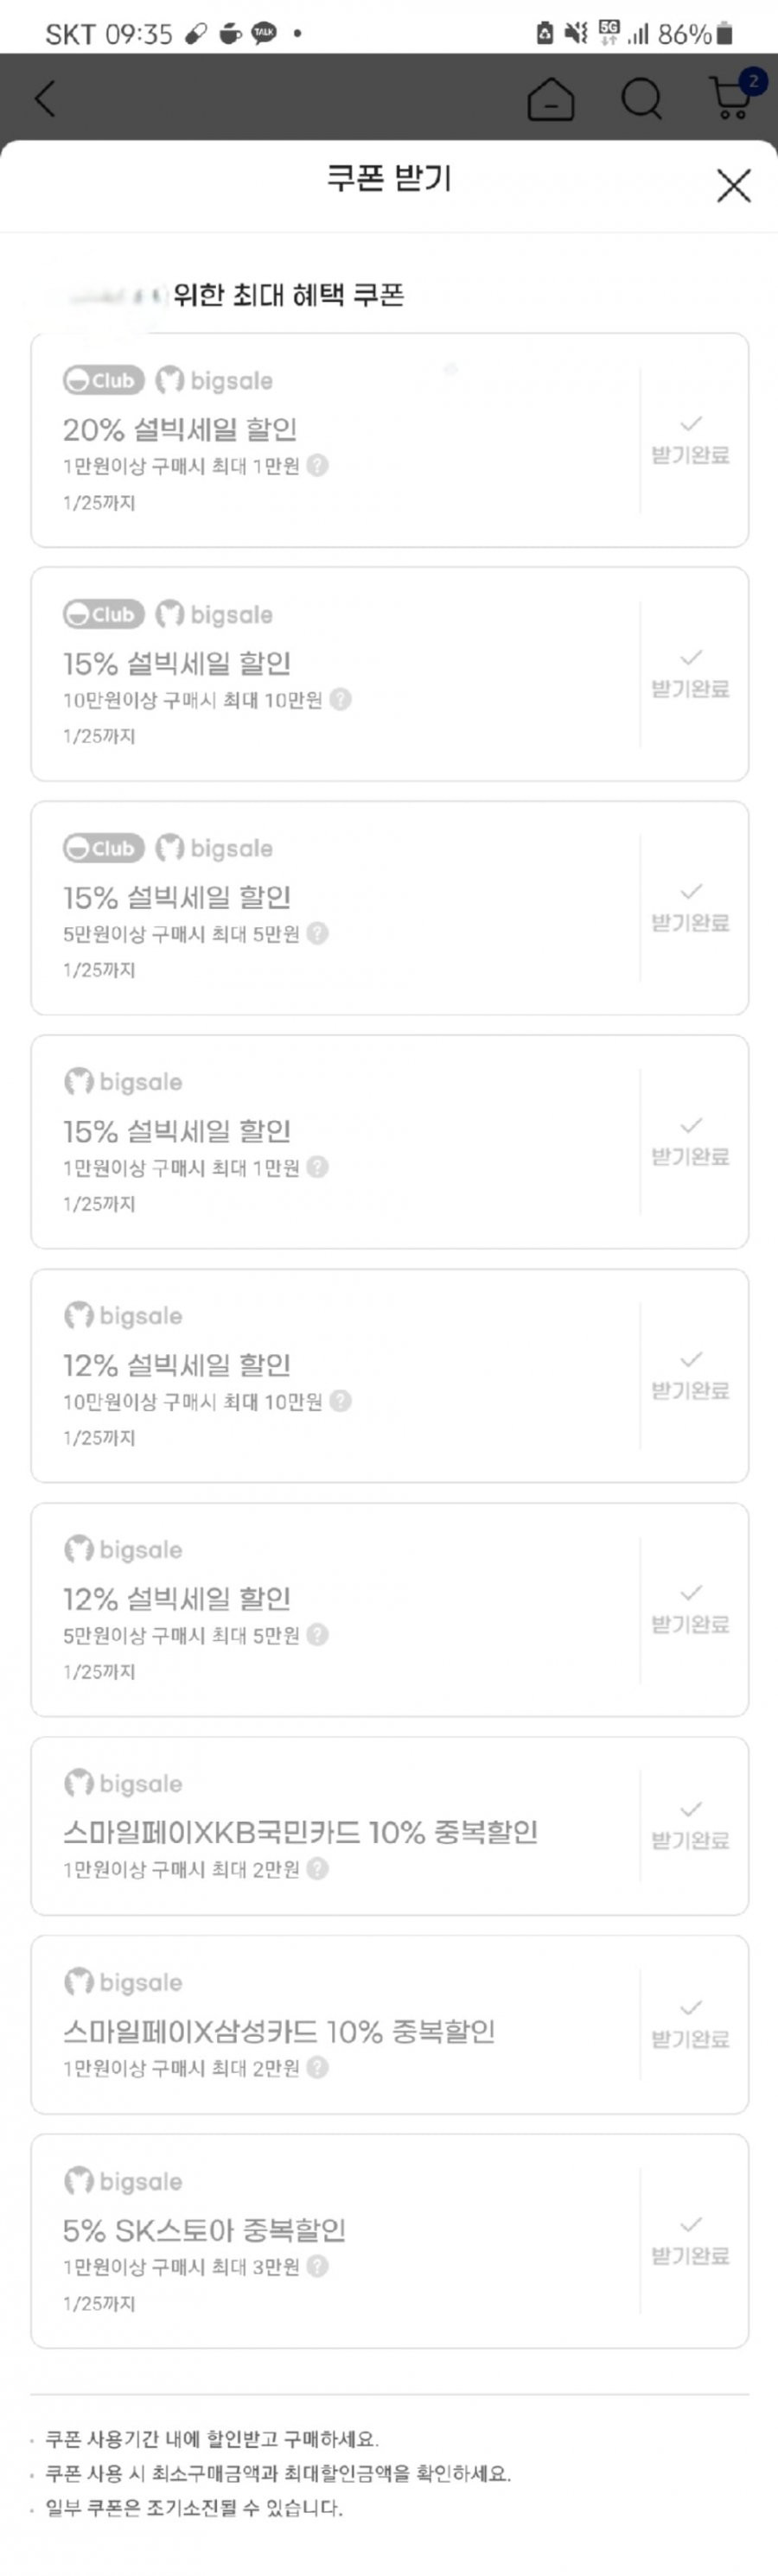
Task: Tap the 스마일페이XKB국민카드 10% 중복할인 title
Action: pos(300,1831)
